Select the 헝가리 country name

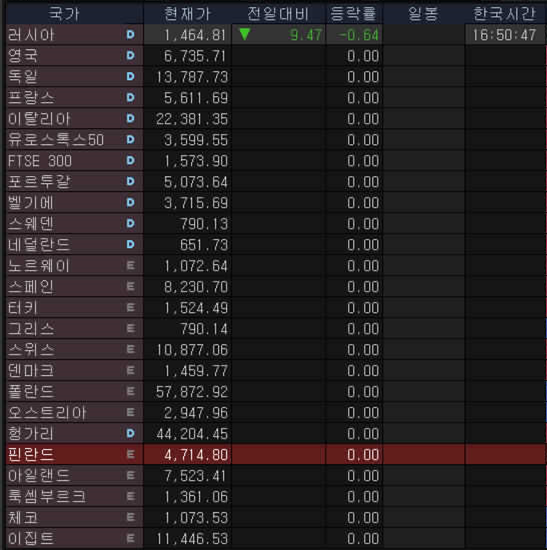pyautogui.click(x=31, y=434)
